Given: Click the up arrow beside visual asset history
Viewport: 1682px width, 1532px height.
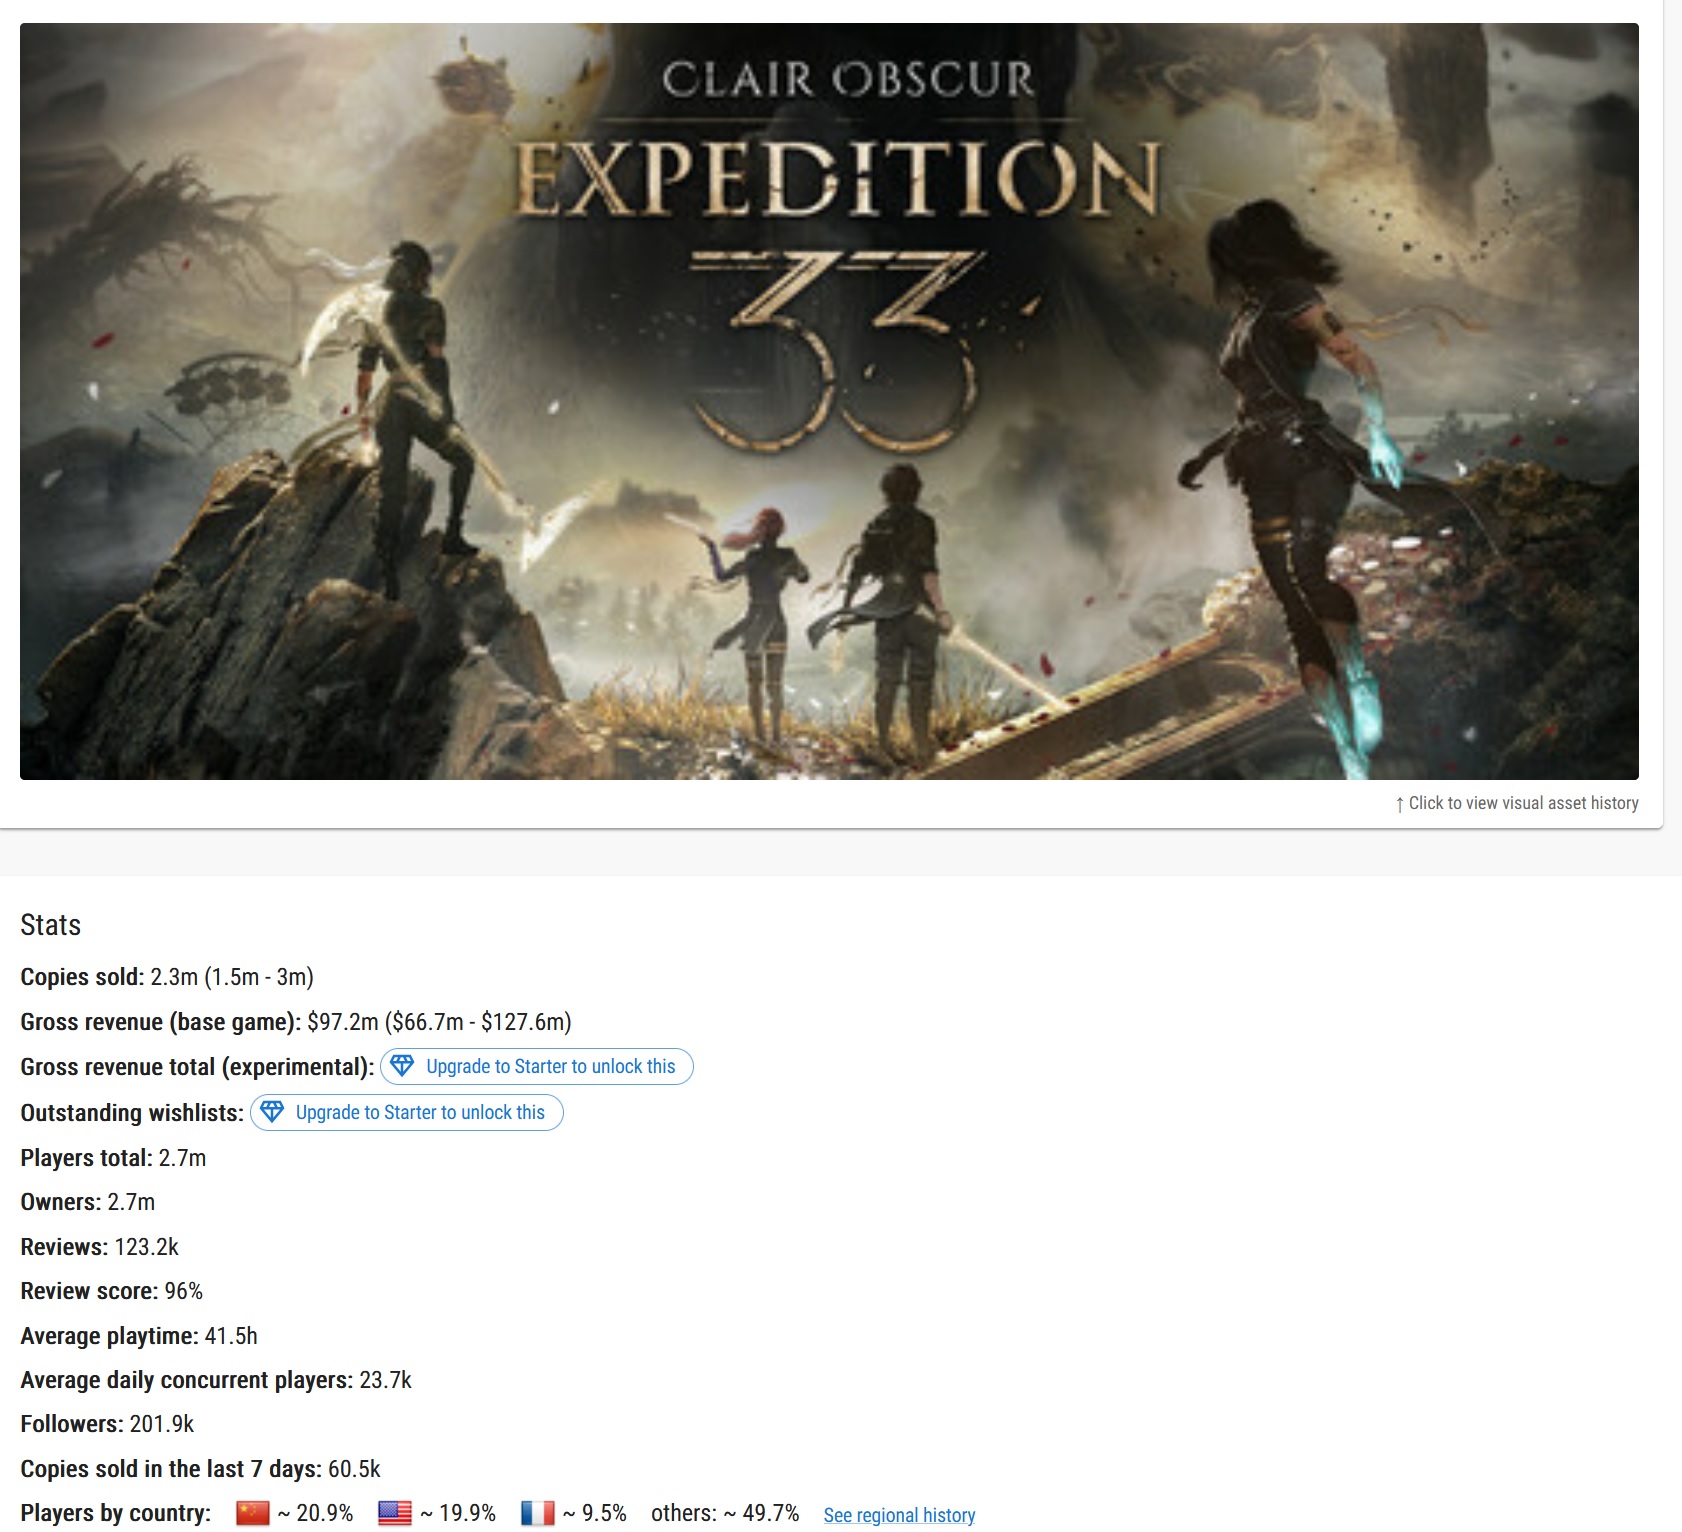Looking at the screenshot, I should point(1400,804).
